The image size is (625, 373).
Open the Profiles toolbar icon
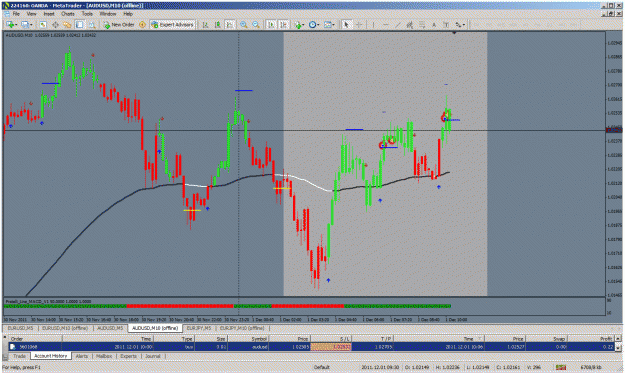pos(25,25)
